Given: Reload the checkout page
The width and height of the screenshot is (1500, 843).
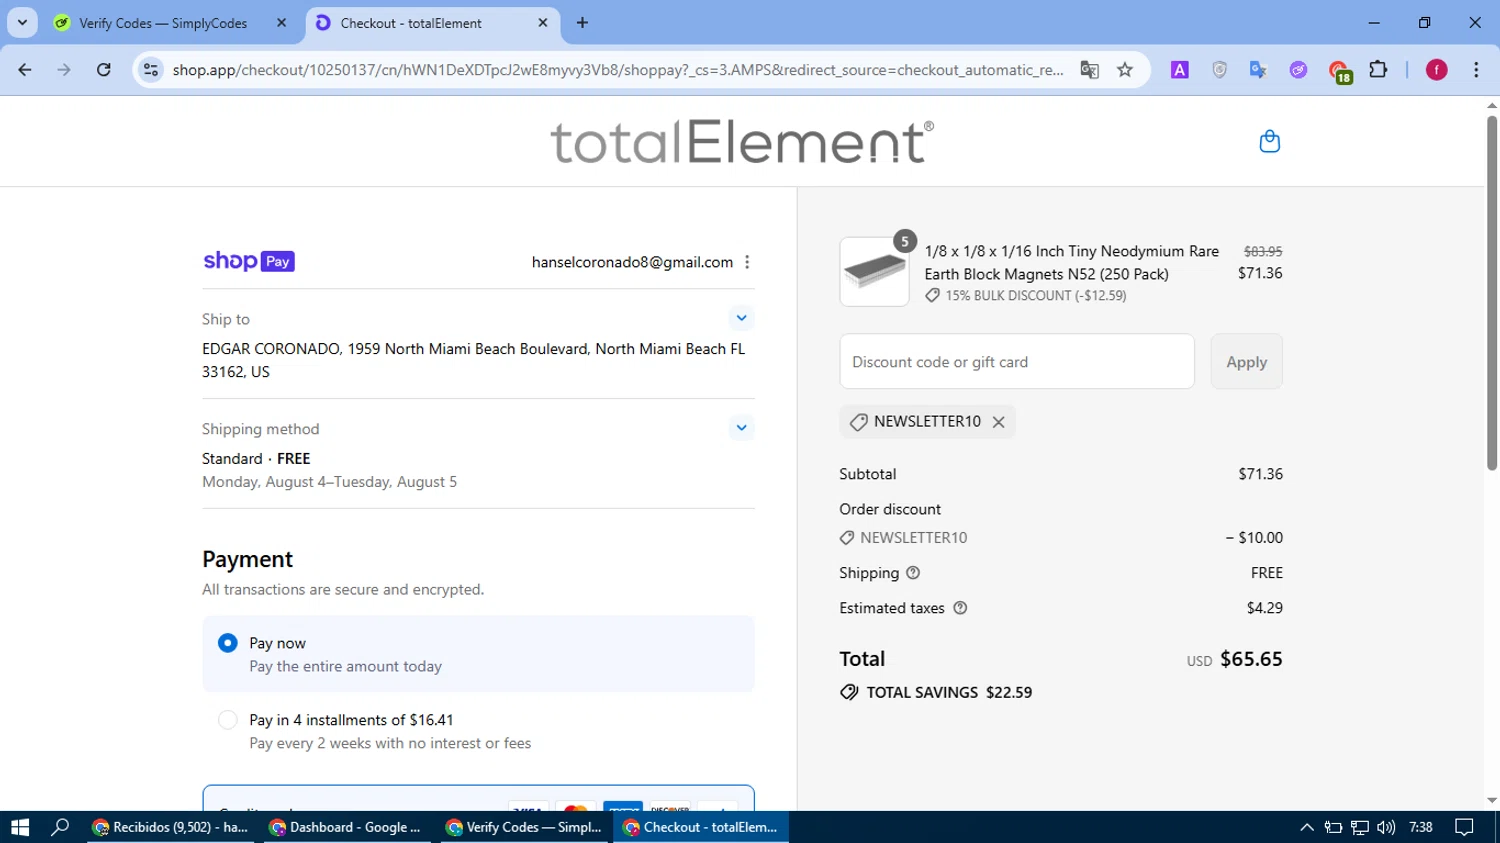Looking at the screenshot, I should (x=104, y=70).
